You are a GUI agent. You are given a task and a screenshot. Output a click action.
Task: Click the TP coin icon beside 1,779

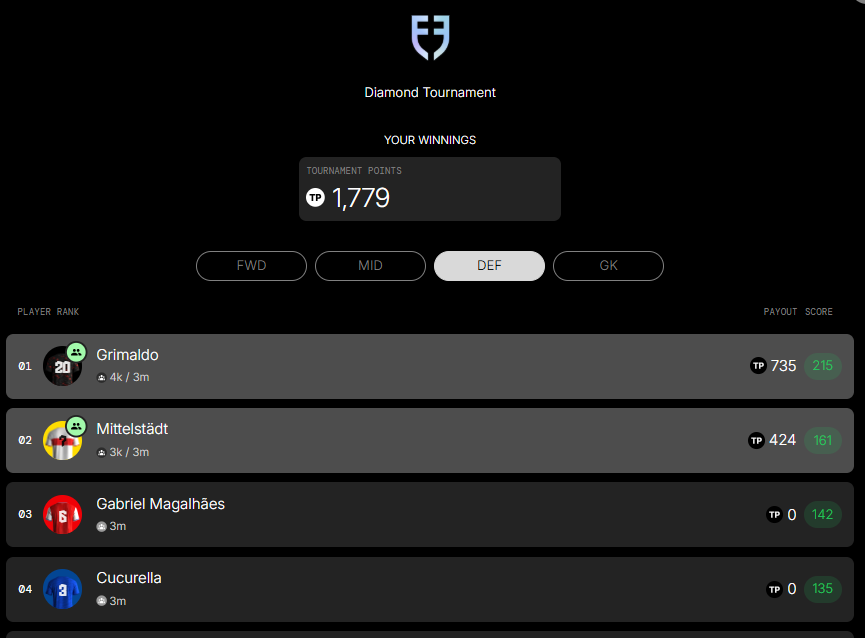pos(316,197)
